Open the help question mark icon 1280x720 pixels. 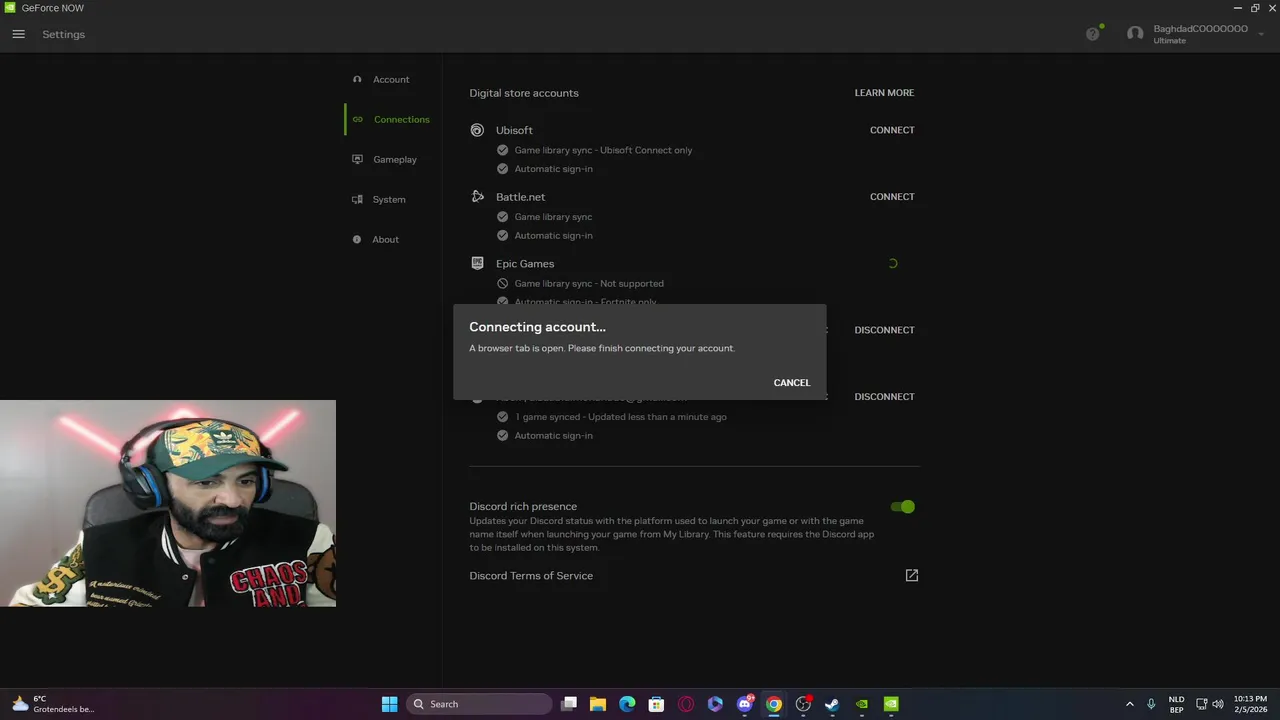(x=1092, y=34)
